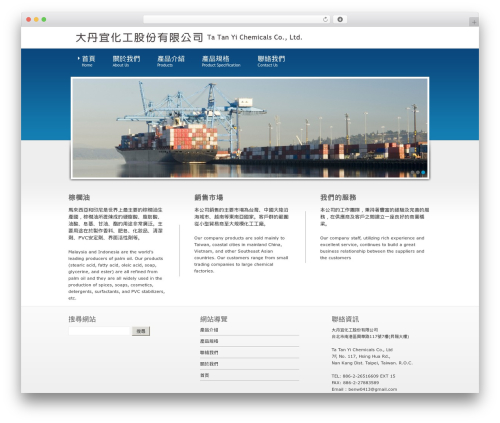Click the Ta Tan Yi Chemicals Co., Ltd. tagline

tap(255, 37)
